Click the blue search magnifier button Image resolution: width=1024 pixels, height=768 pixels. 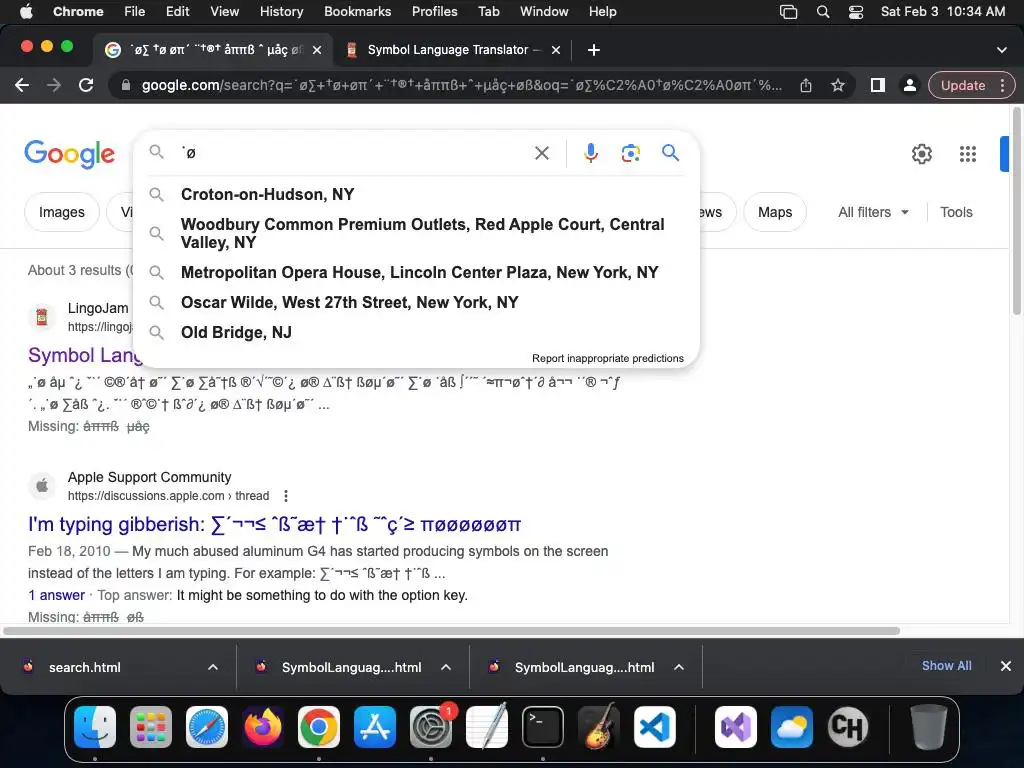[x=670, y=153]
